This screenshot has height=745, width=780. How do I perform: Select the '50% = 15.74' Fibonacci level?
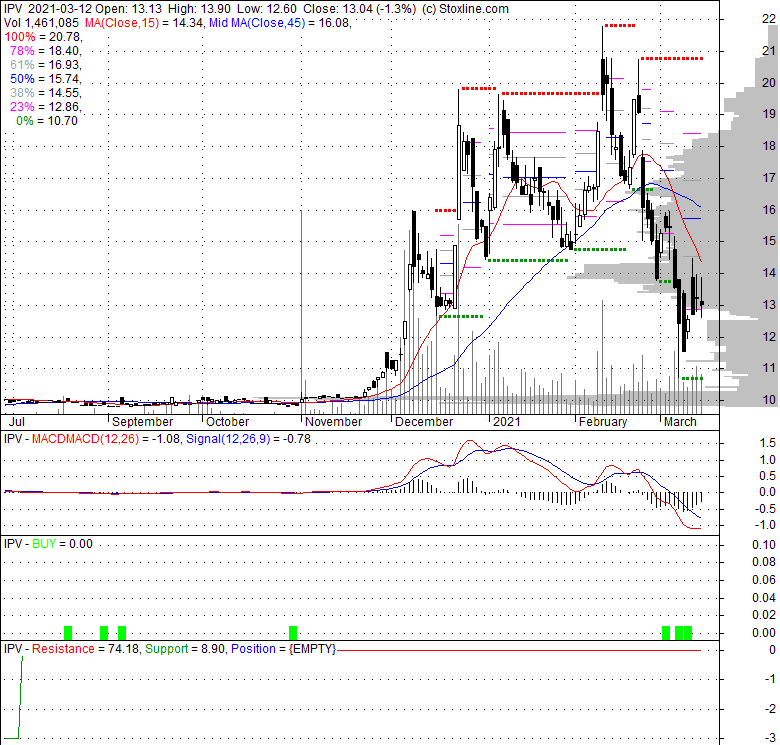pyautogui.click(x=45, y=79)
